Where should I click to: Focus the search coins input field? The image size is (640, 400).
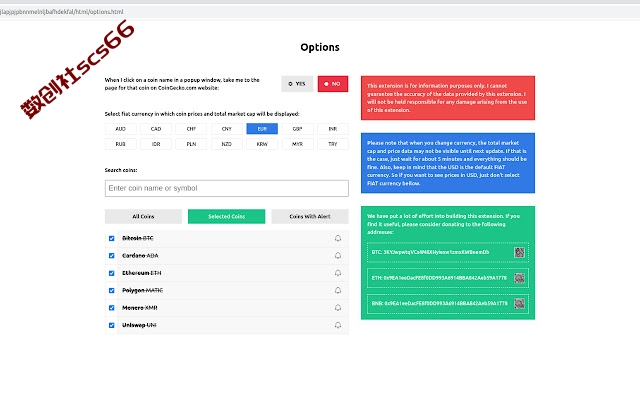227,188
